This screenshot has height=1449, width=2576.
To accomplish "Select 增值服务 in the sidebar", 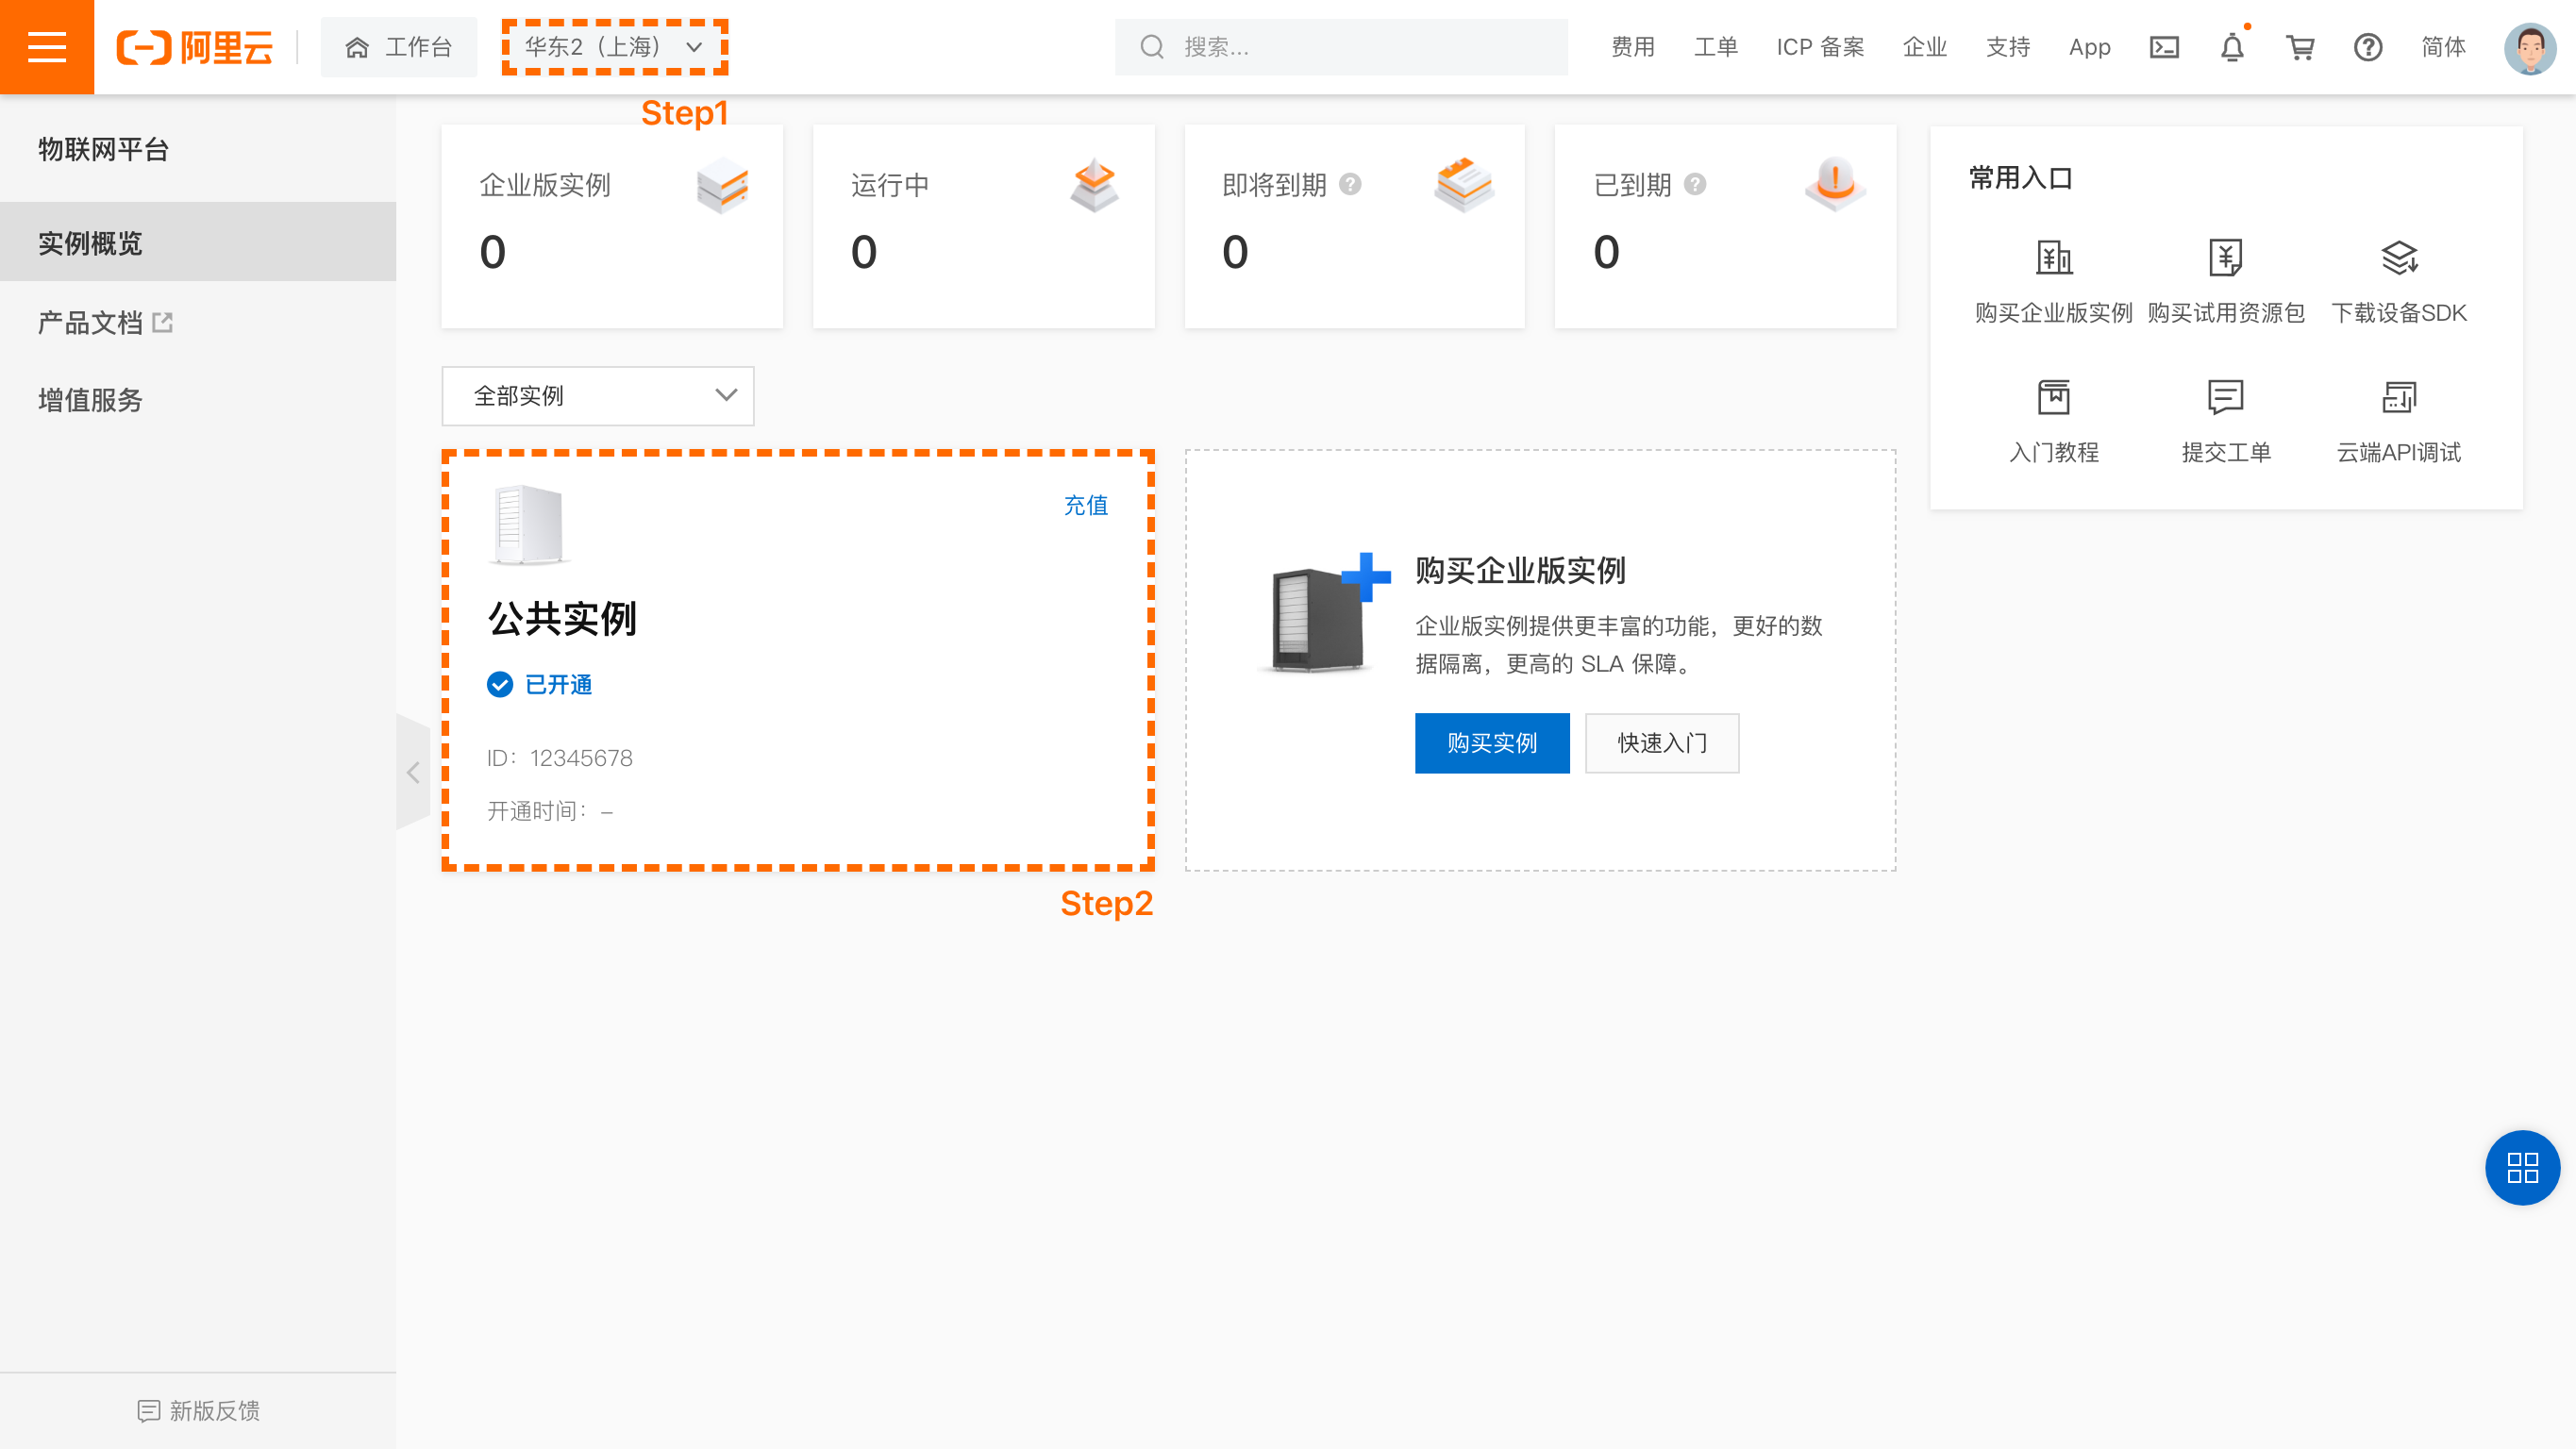I will [90, 400].
